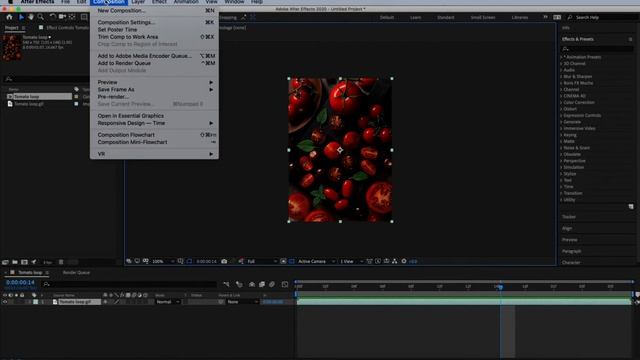This screenshot has width=640, height=360.
Task: Select the Hand tool
Action: pyautogui.click(x=31, y=17)
